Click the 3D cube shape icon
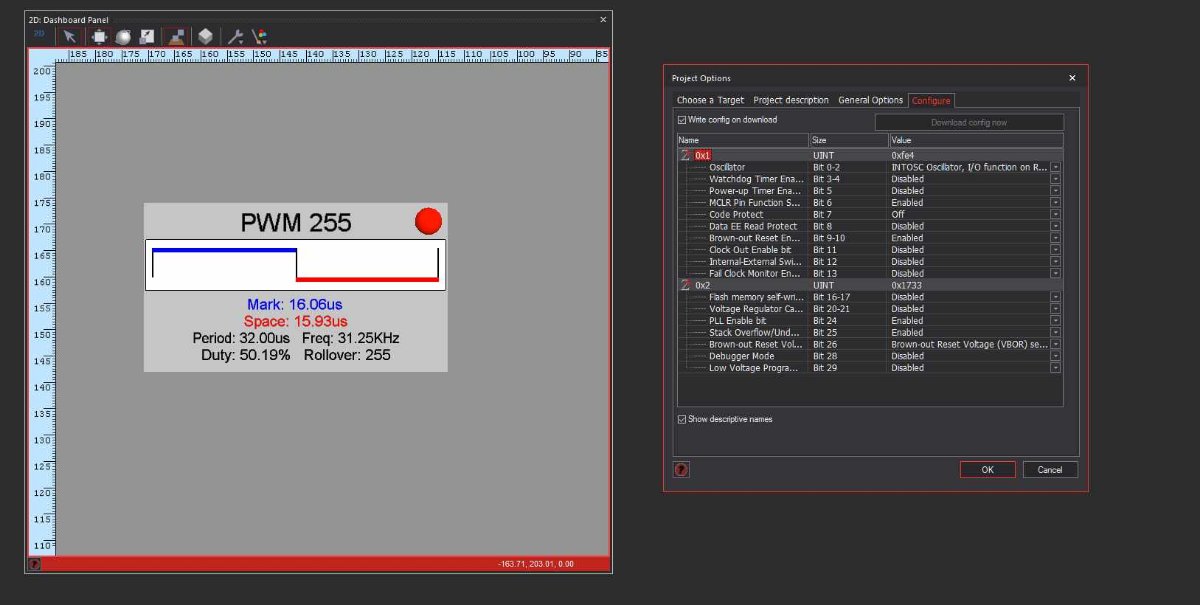This screenshot has width=1200, height=605. click(x=205, y=36)
